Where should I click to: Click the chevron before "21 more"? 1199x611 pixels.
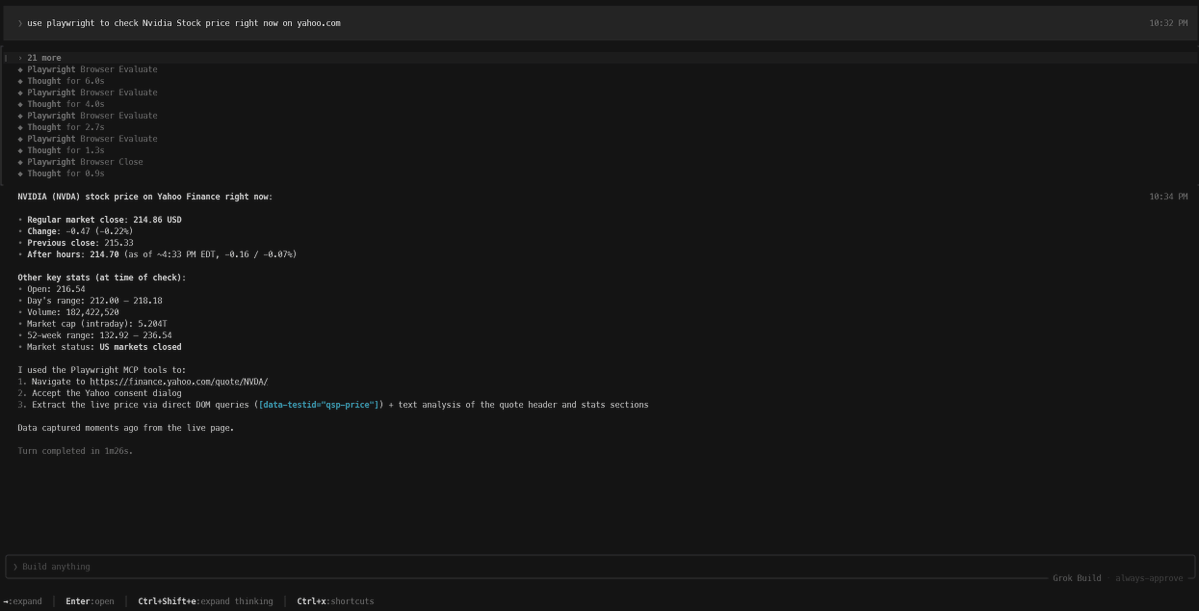21,58
